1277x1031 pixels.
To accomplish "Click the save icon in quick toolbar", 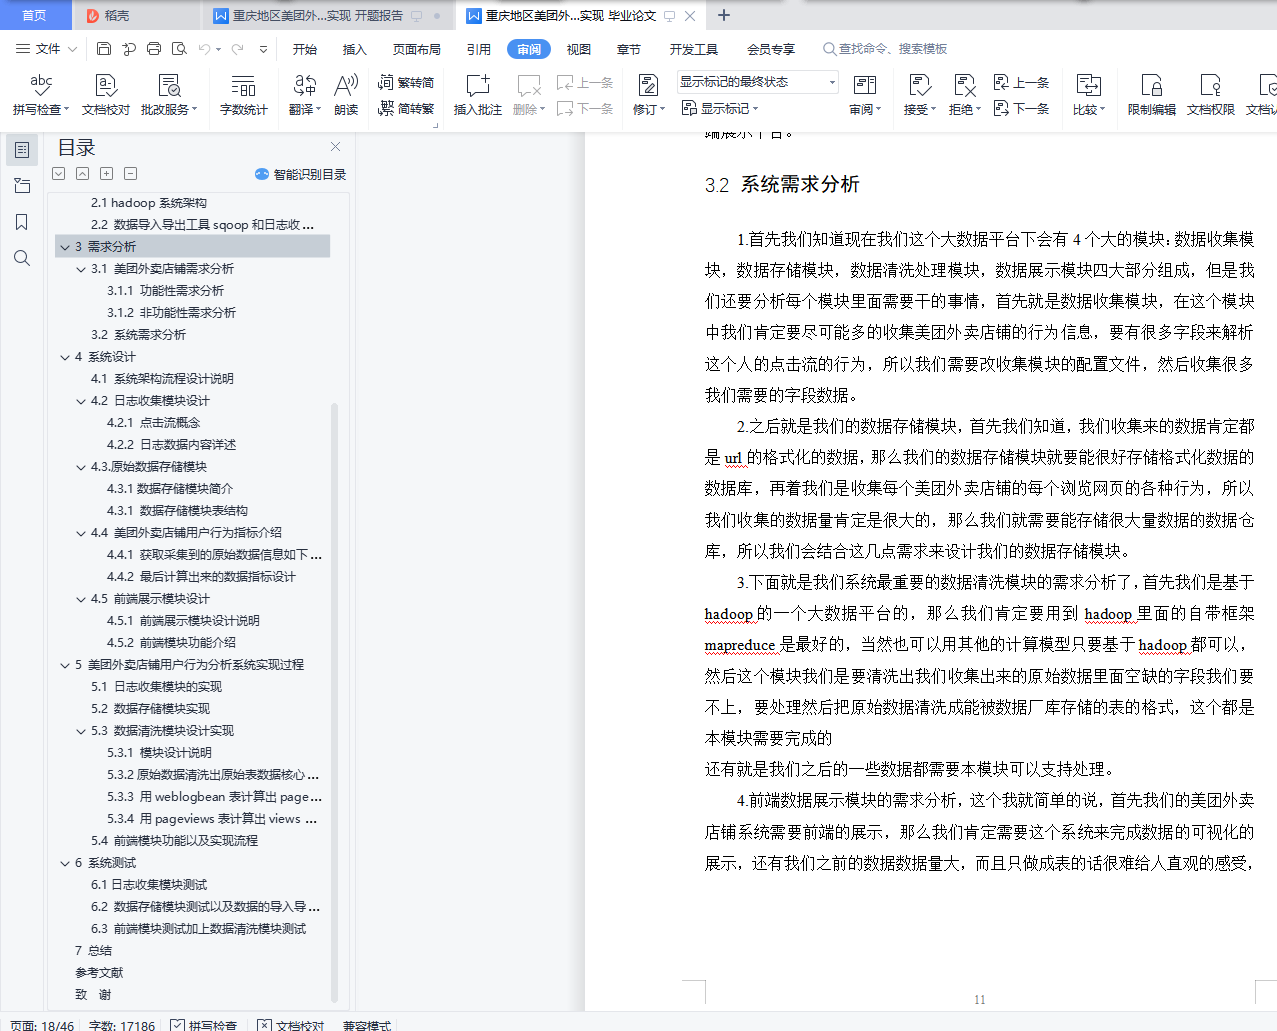I will click(x=104, y=49).
